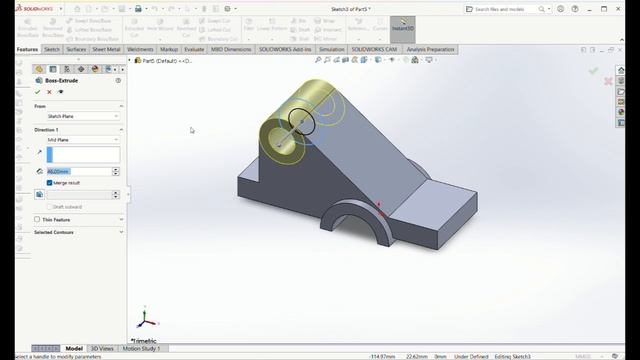Viewport: 640px width, 360px height.
Task: Click the Previous View icon
Action: (x=336, y=60)
